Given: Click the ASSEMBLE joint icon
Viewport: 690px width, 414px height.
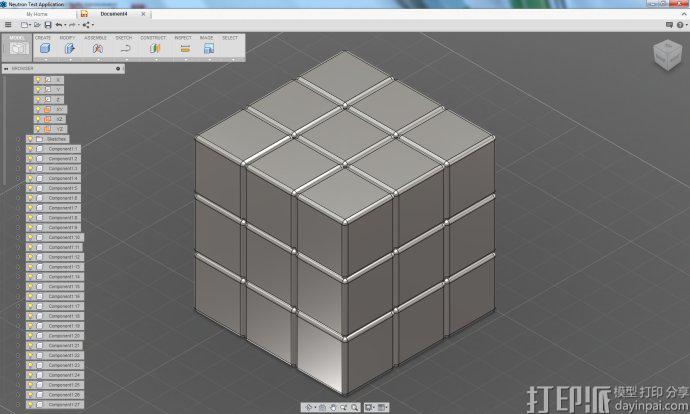Looking at the screenshot, I should point(98,48).
